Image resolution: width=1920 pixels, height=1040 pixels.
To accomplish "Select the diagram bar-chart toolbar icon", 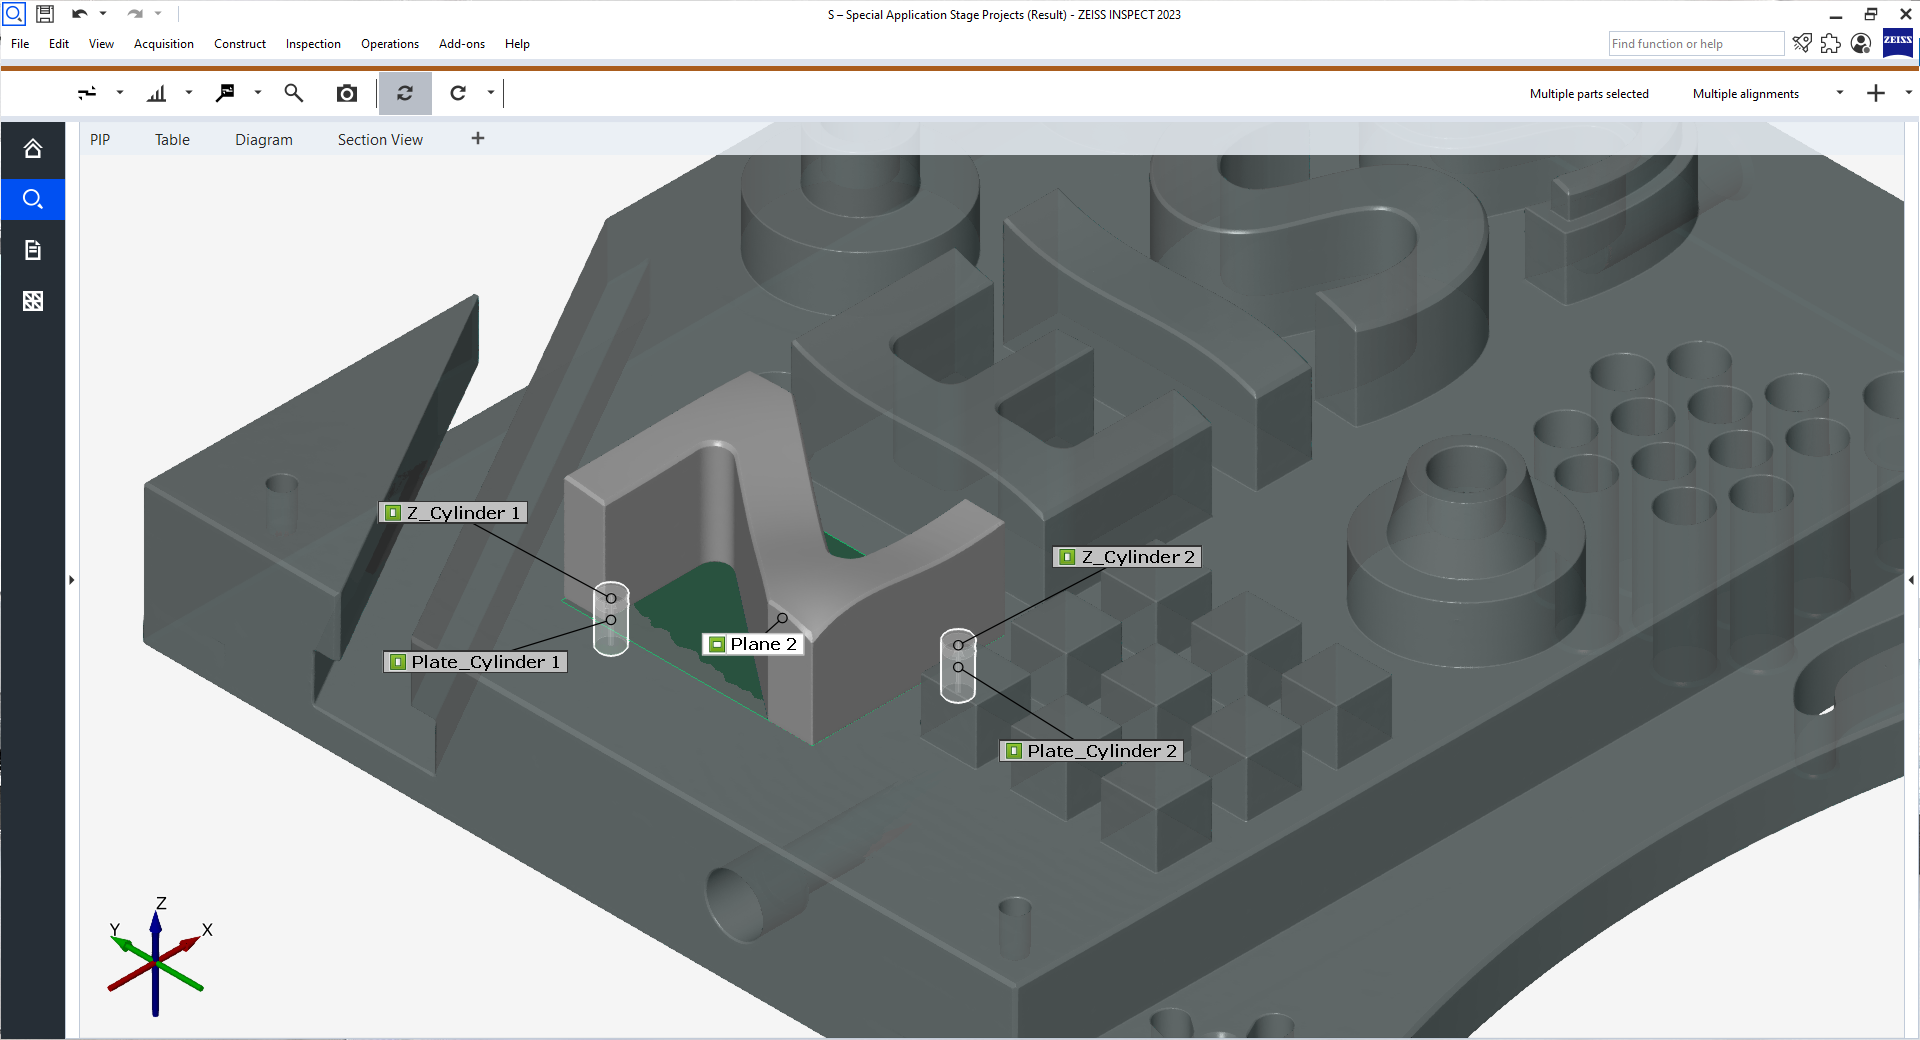I will (157, 93).
